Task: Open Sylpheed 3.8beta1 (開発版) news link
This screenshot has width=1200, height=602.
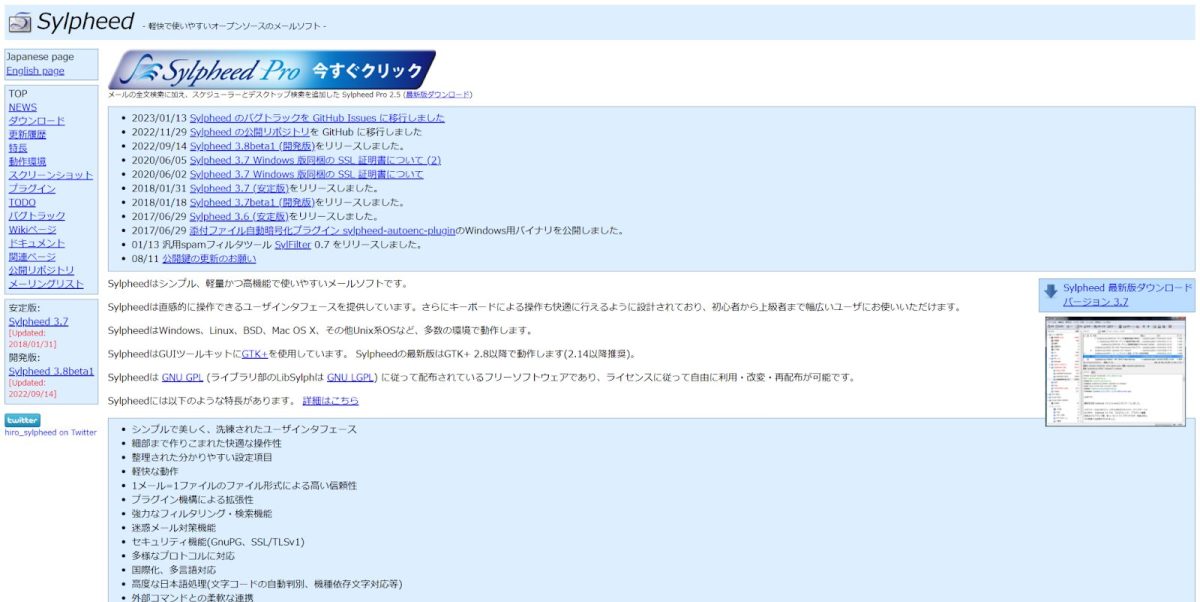Action: (252, 146)
